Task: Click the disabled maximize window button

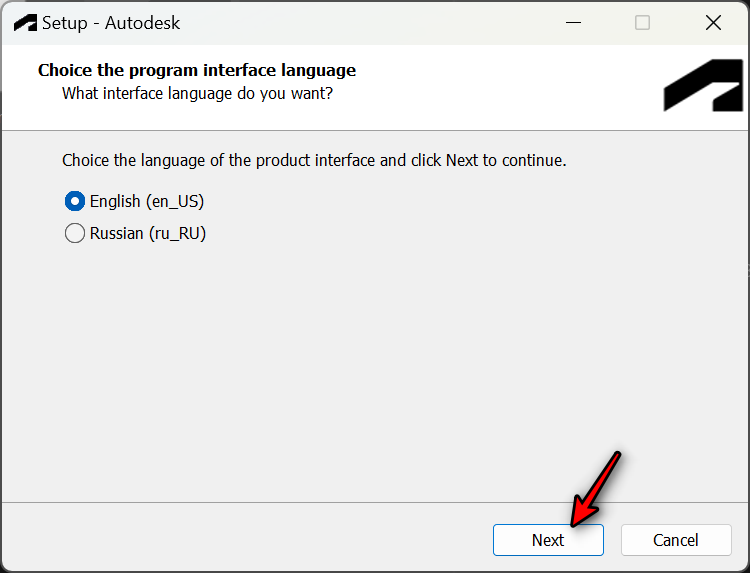Action: click(642, 22)
